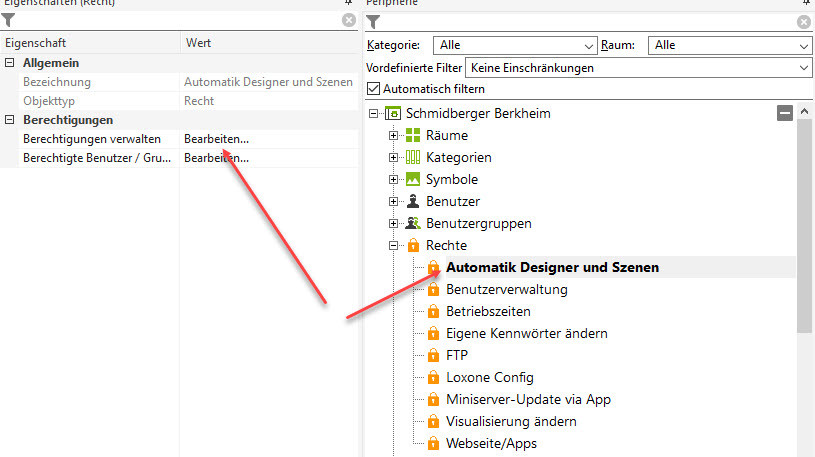Clear the Peripherie filter with the X icon
815x457 pixels.
804,22
